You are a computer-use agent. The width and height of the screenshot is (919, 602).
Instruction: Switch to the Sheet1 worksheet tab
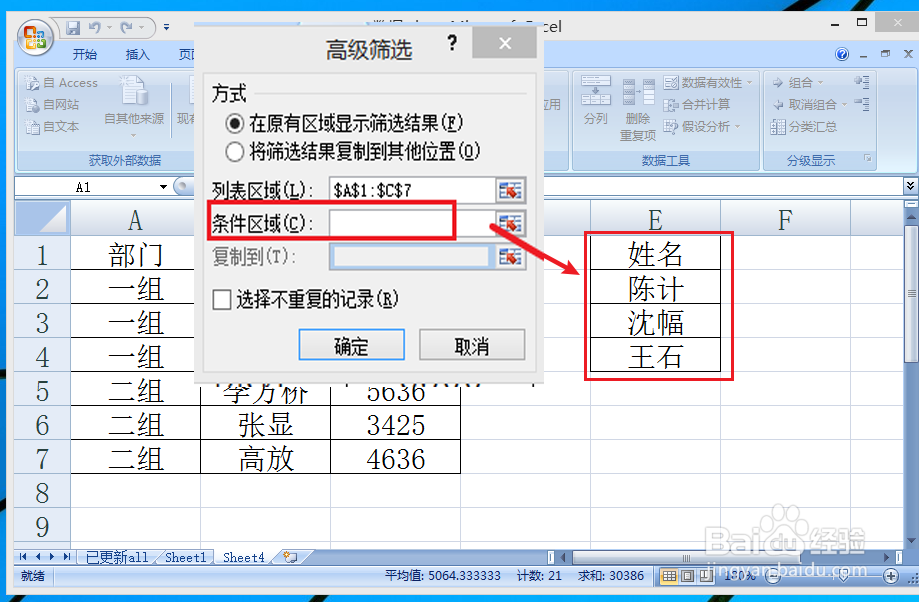(184, 558)
